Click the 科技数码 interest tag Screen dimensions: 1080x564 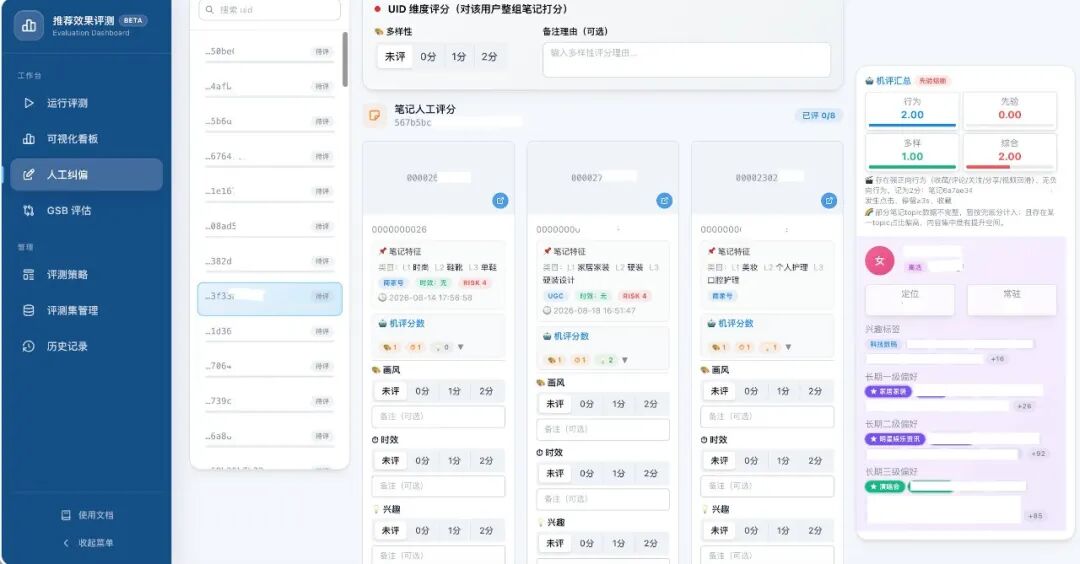[884, 344]
